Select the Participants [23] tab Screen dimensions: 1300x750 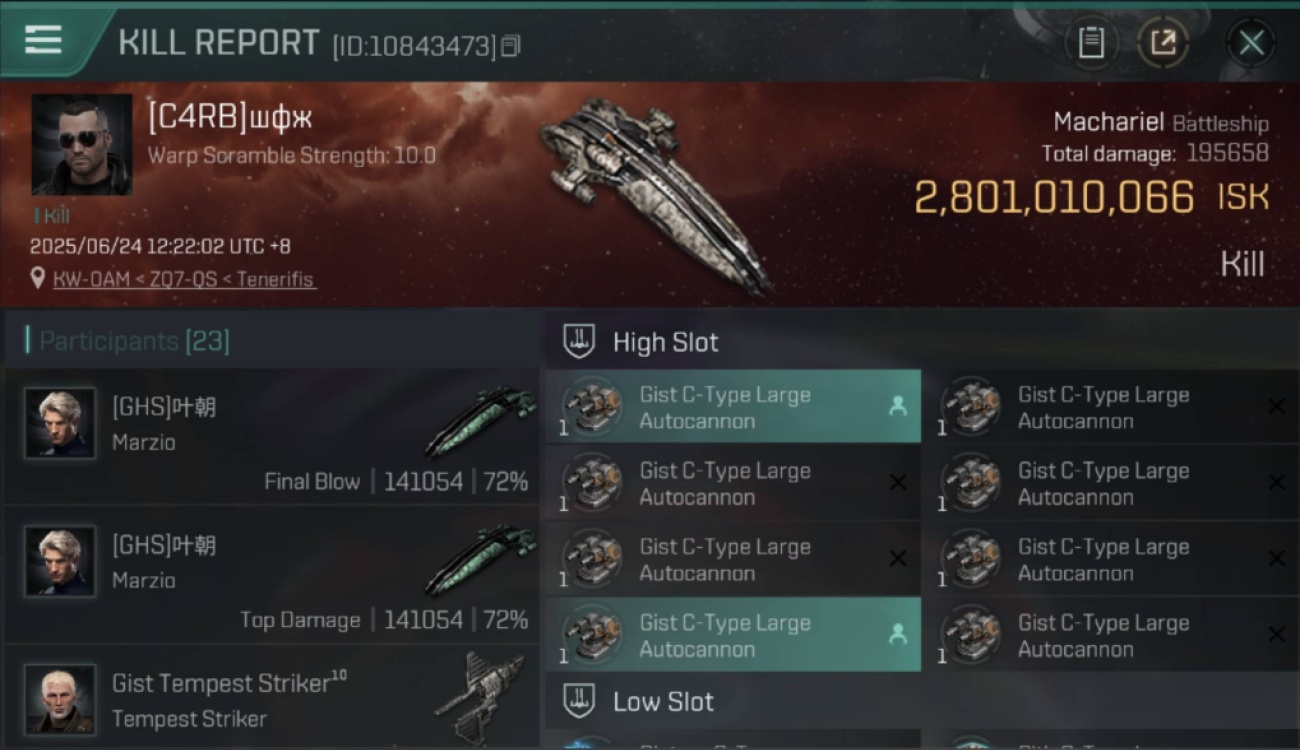click(x=134, y=341)
